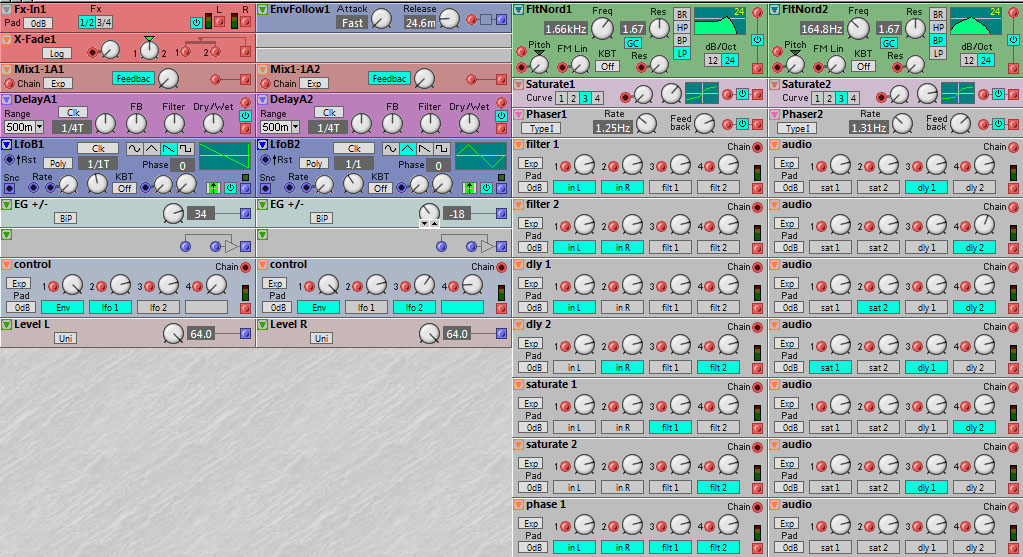Click the Uni button in Level L
The height and width of the screenshot is (557, 1023).
point(65,338)
